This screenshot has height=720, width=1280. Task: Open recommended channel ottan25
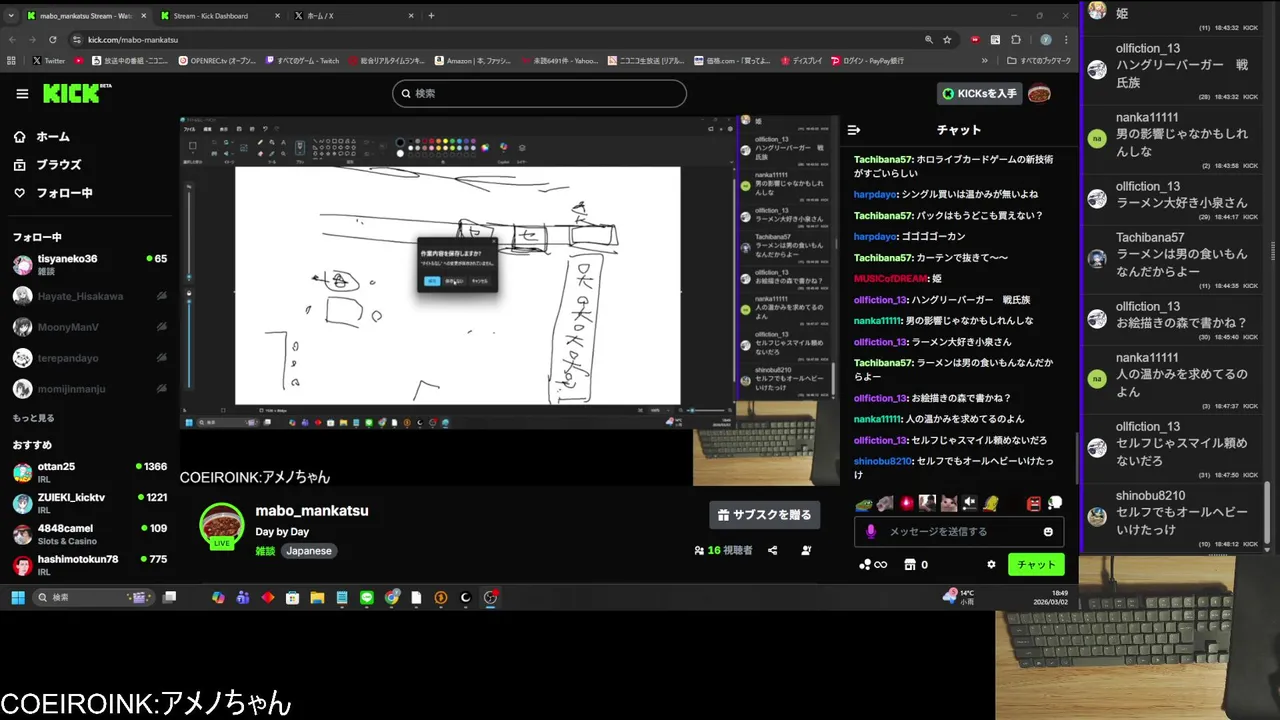tap(90, 473)
